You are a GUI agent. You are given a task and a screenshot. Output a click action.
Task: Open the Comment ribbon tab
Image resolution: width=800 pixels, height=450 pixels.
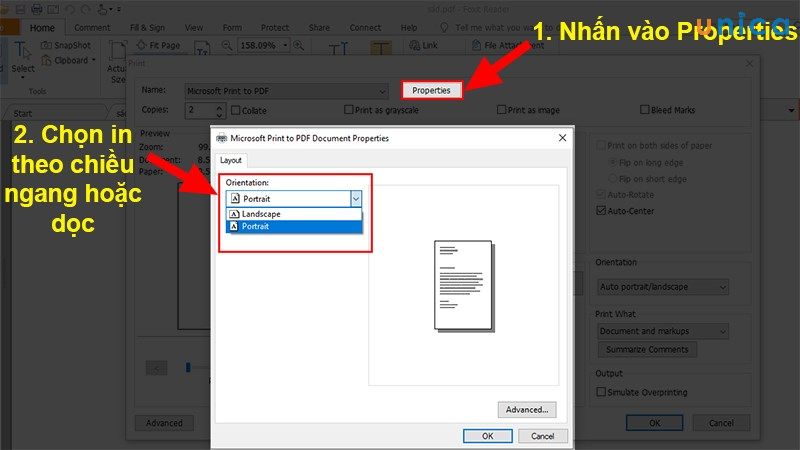[x=92, y=28]
